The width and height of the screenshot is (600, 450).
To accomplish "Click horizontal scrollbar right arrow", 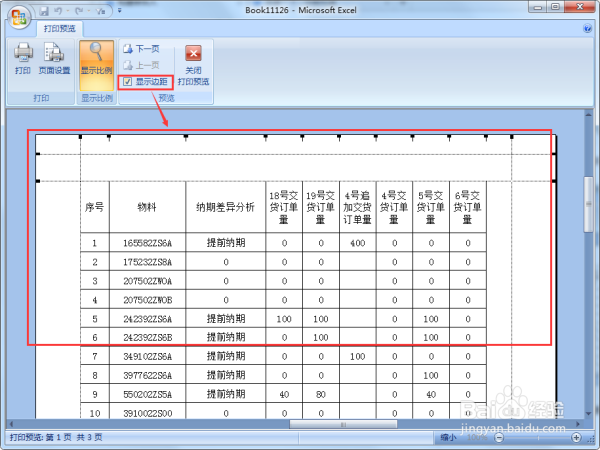I will tap(578, 424).
